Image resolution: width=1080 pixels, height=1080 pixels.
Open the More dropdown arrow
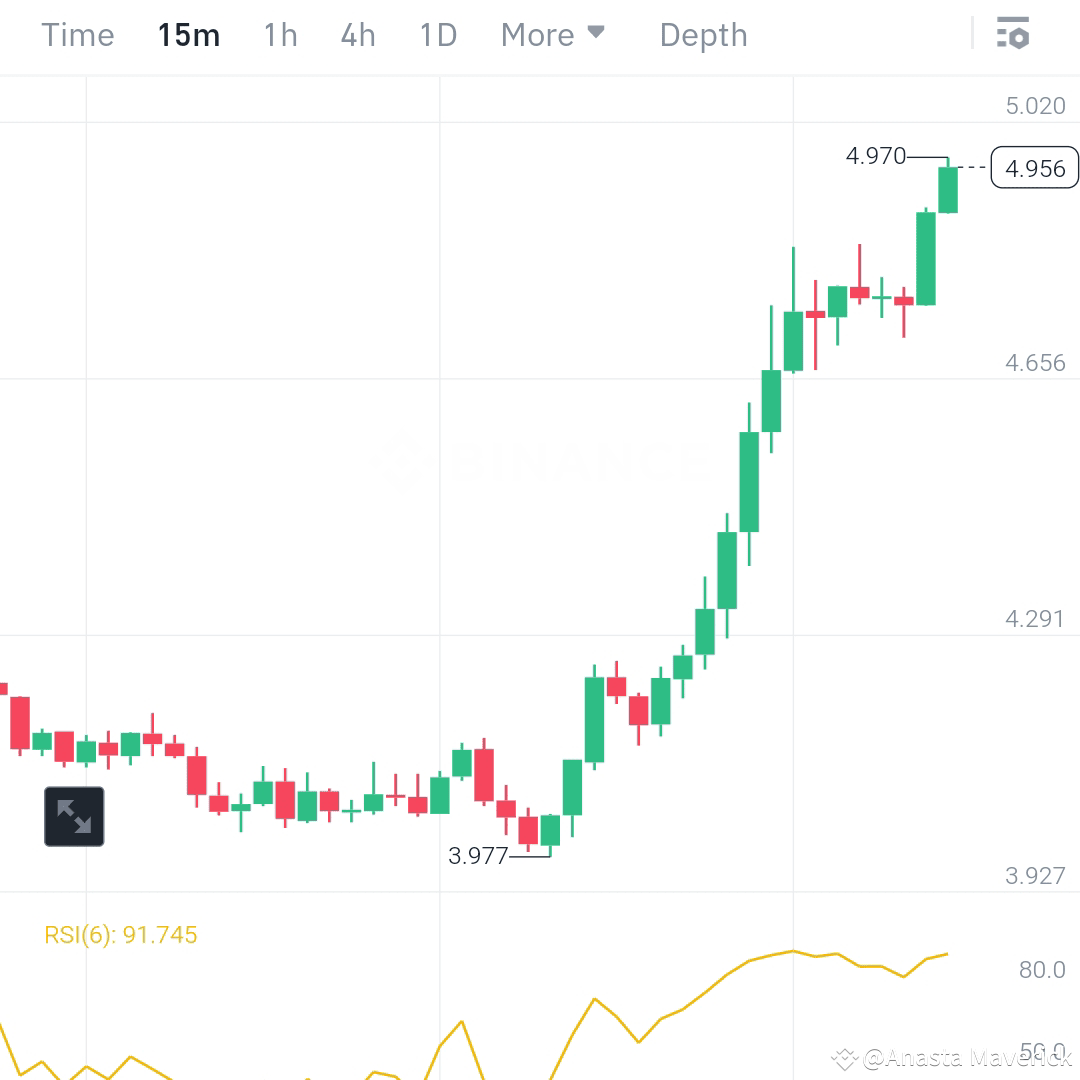597,33
